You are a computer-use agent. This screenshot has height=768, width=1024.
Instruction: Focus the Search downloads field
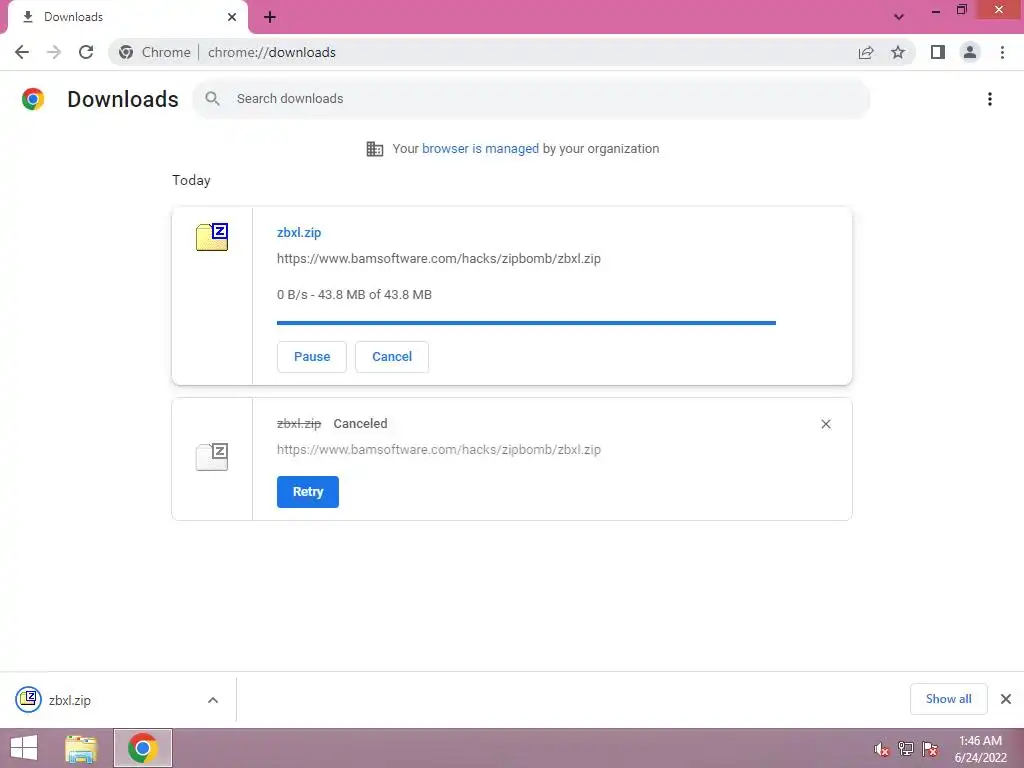point(531,99)
